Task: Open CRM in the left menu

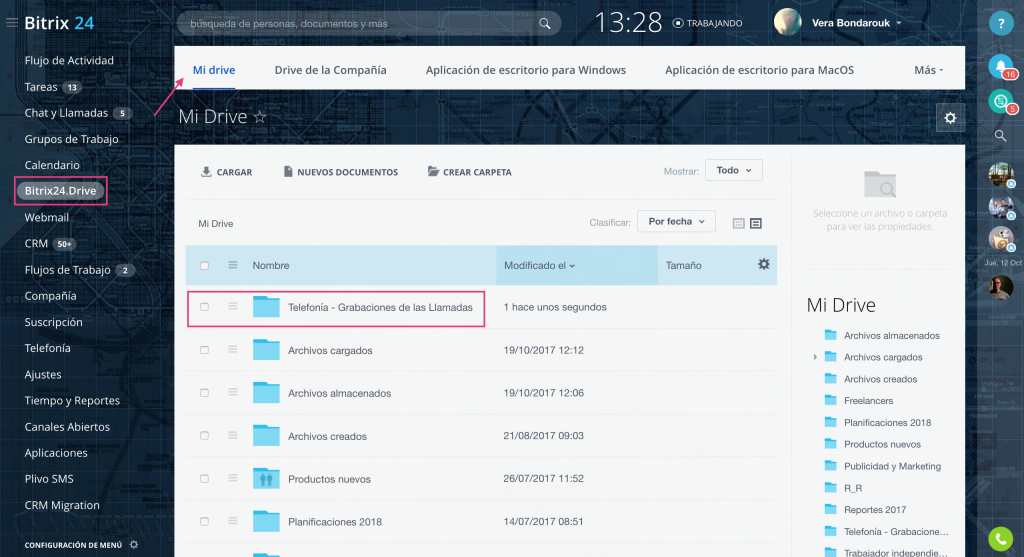Action: (x=36, y=244)
